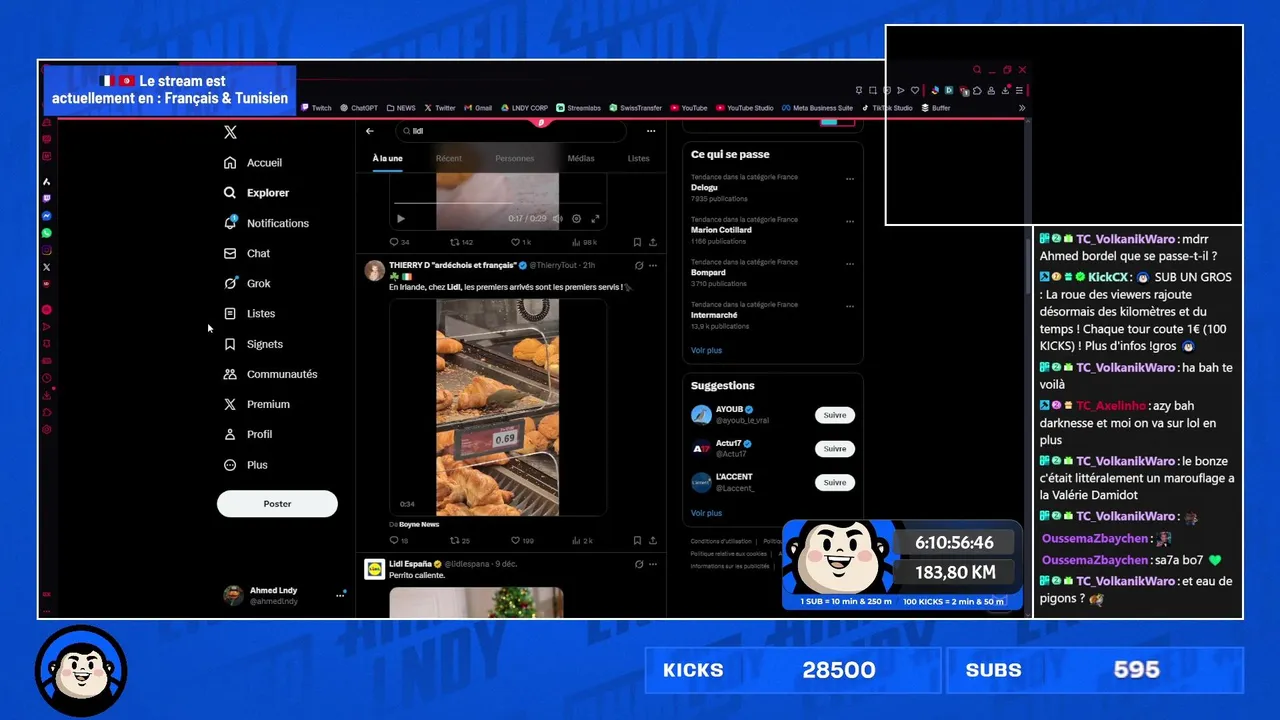The image size is (1280, 720).
Task: Share the THIERRY D post
Action: click(653, 540)
